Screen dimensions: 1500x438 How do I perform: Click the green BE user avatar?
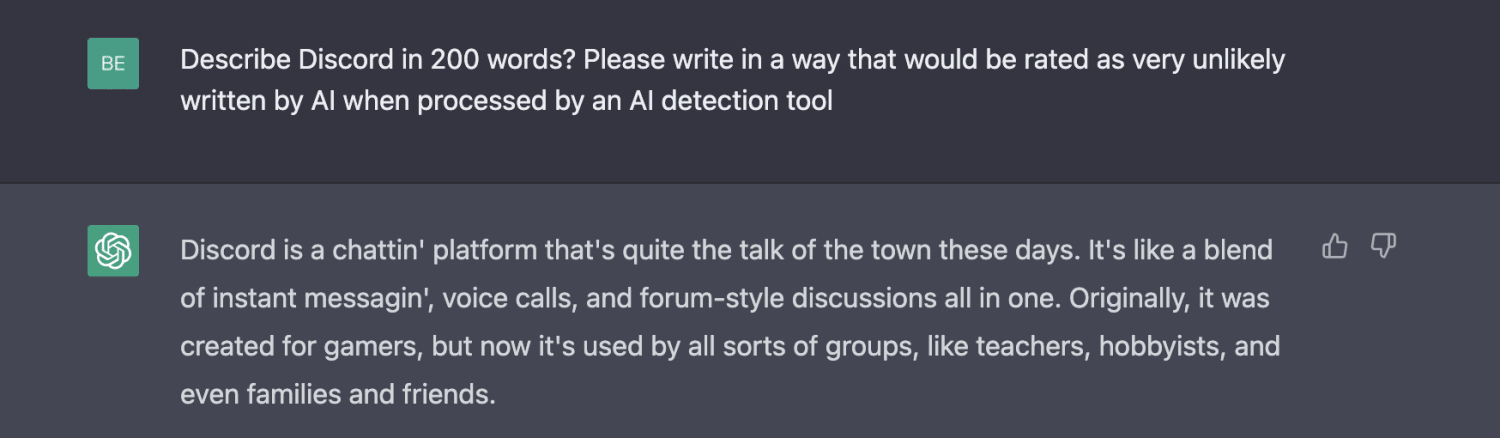[x=113, y=63]
